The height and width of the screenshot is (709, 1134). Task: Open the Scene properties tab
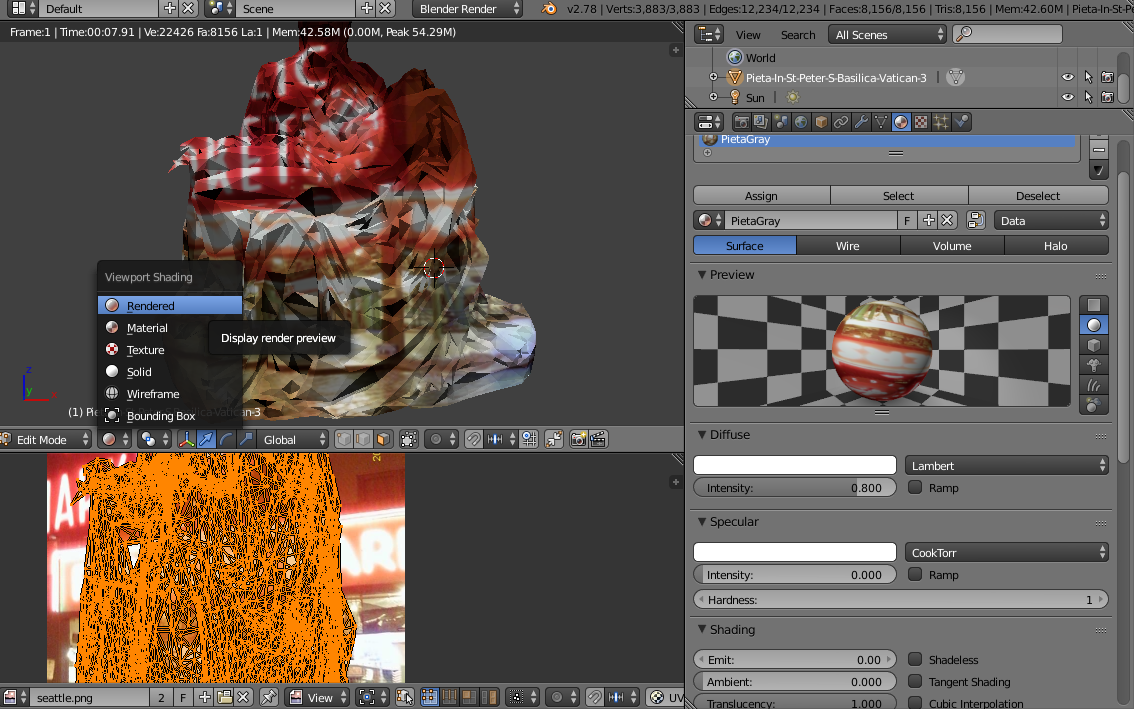point(780,122)
